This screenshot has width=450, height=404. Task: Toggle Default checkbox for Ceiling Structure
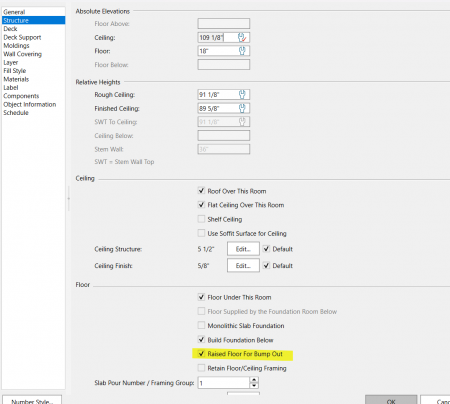(x=266, y=249)
